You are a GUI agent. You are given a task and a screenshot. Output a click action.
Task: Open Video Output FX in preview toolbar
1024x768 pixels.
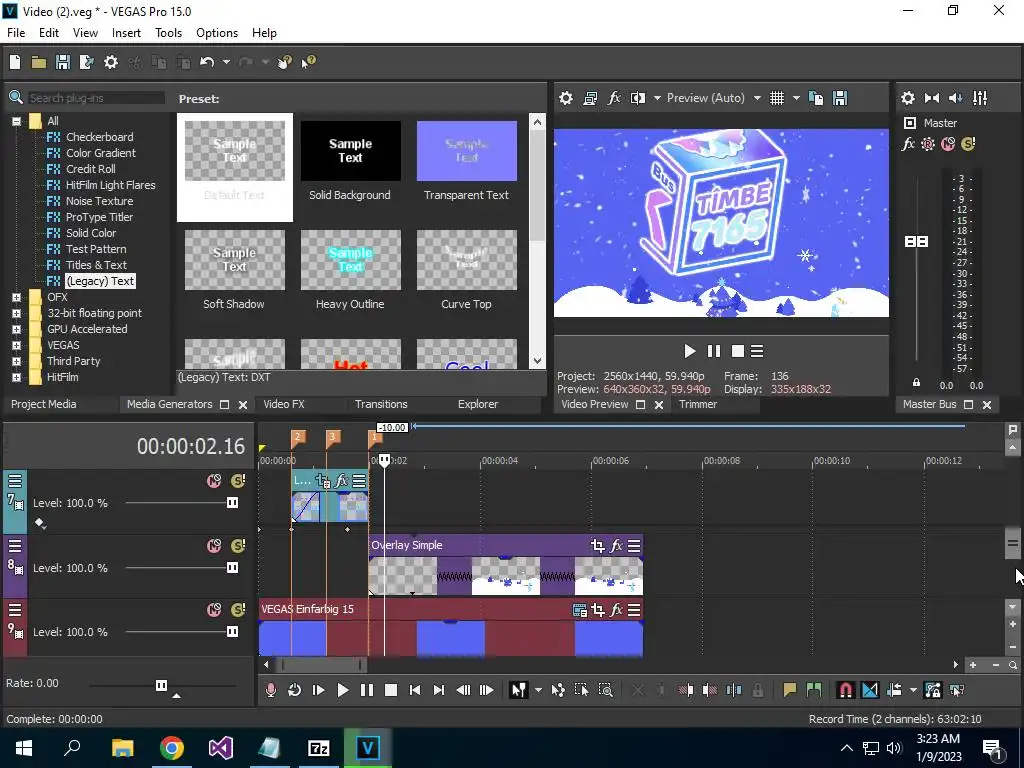point(614,98)
